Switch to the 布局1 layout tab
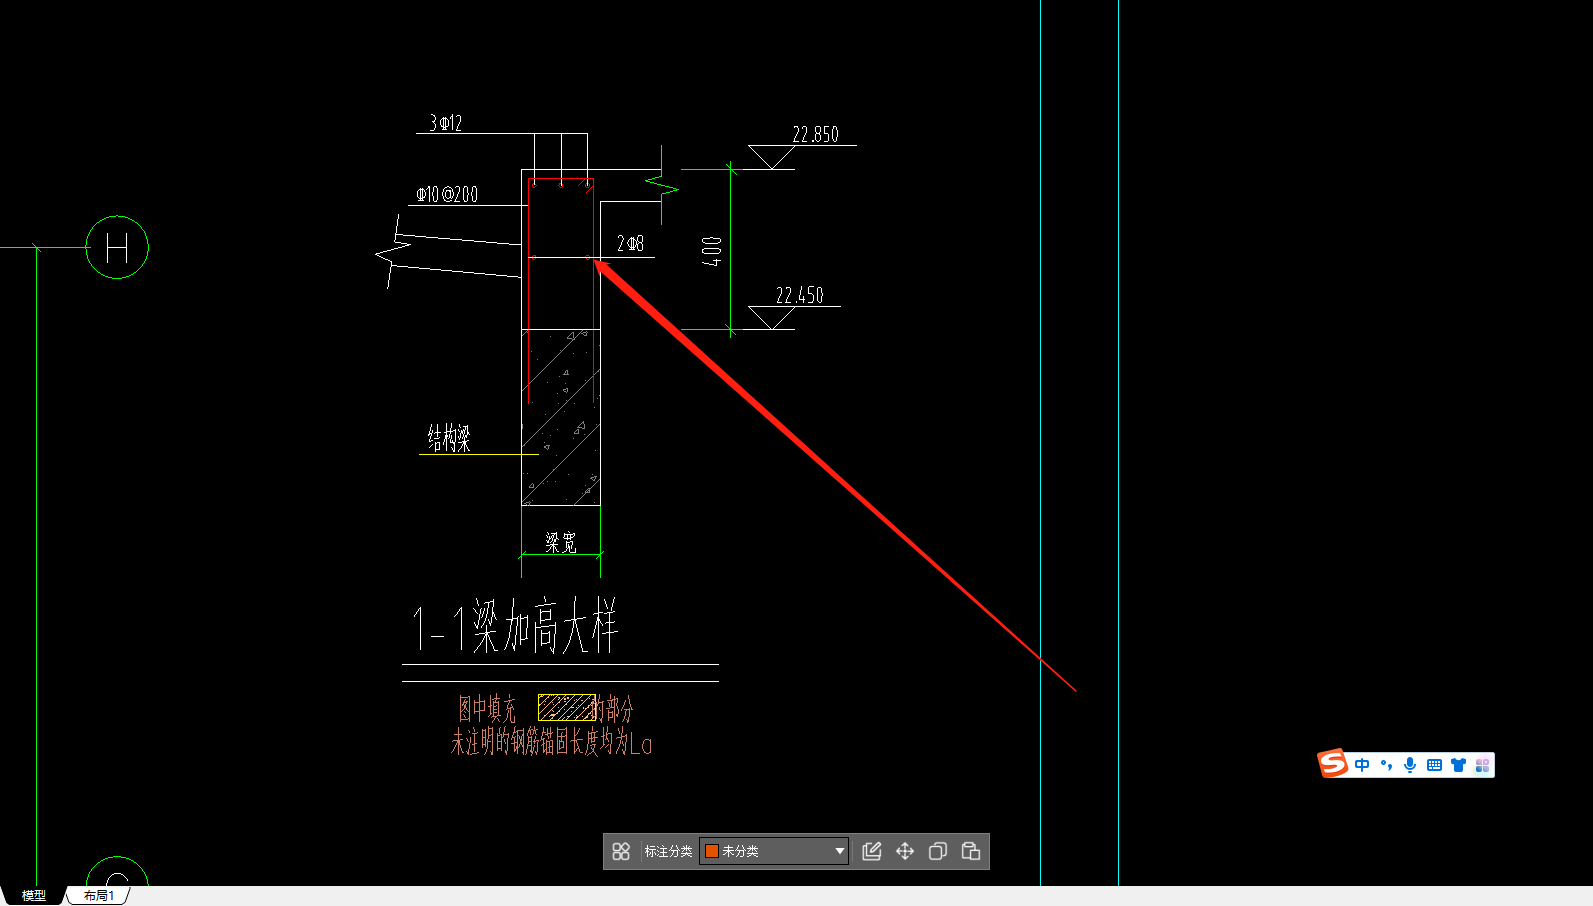 point(99,895)
